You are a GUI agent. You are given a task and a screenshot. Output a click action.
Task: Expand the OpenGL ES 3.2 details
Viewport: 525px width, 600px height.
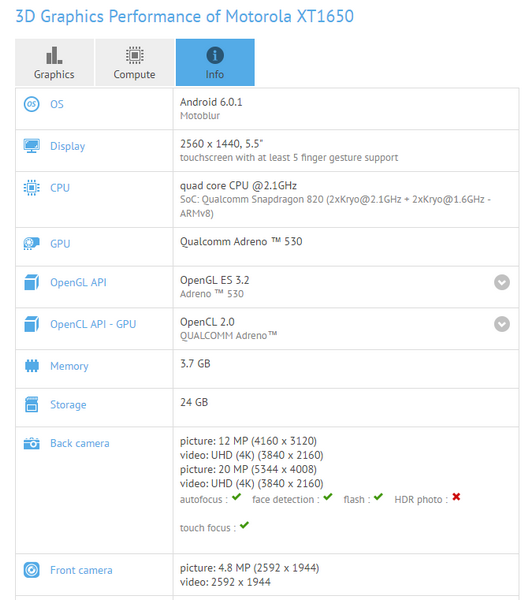[502, 282]
